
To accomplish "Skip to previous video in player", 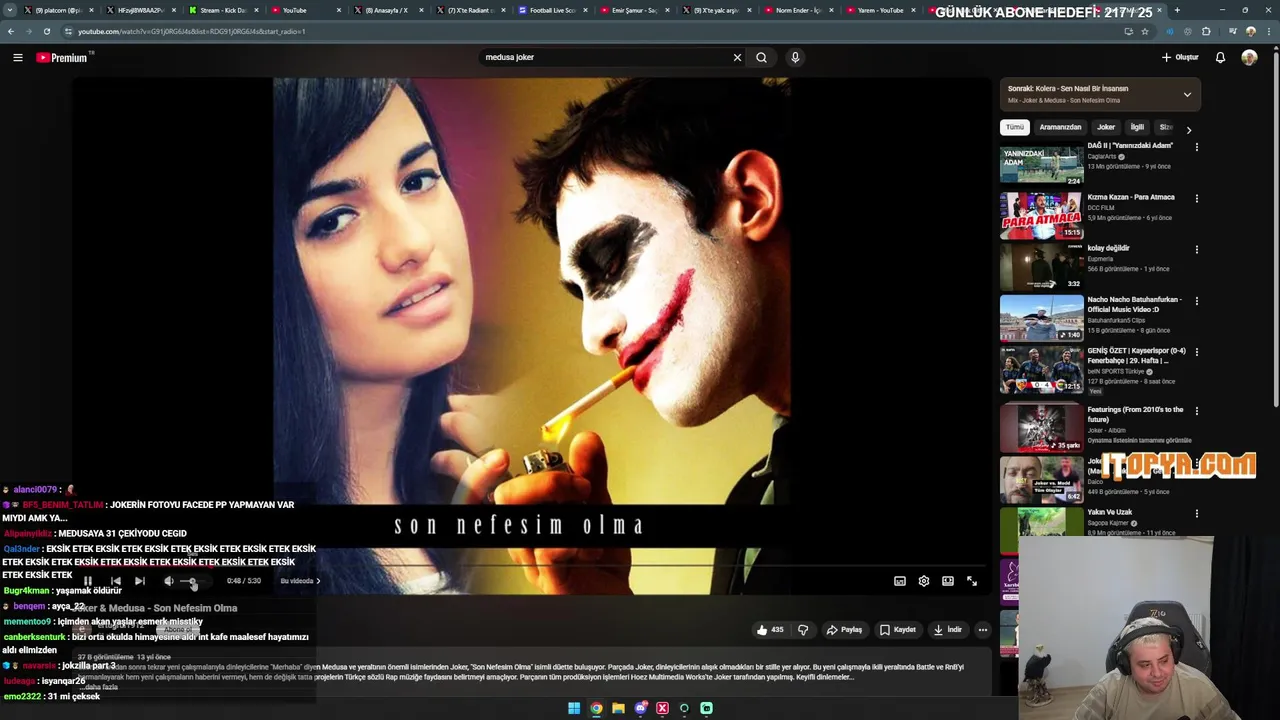I will click(116, 581).
